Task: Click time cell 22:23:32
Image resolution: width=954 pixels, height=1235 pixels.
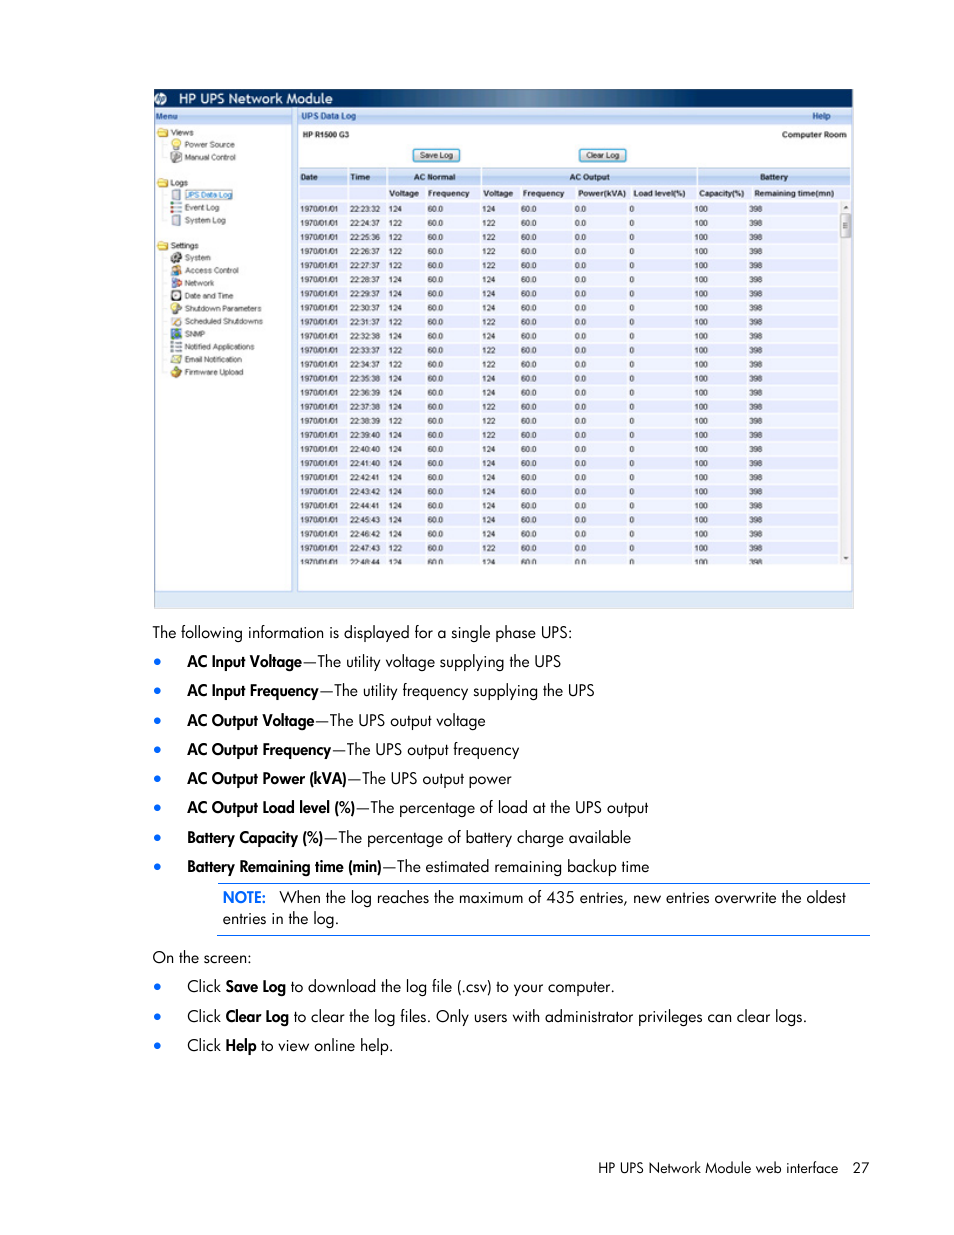Action: point(364,209)
